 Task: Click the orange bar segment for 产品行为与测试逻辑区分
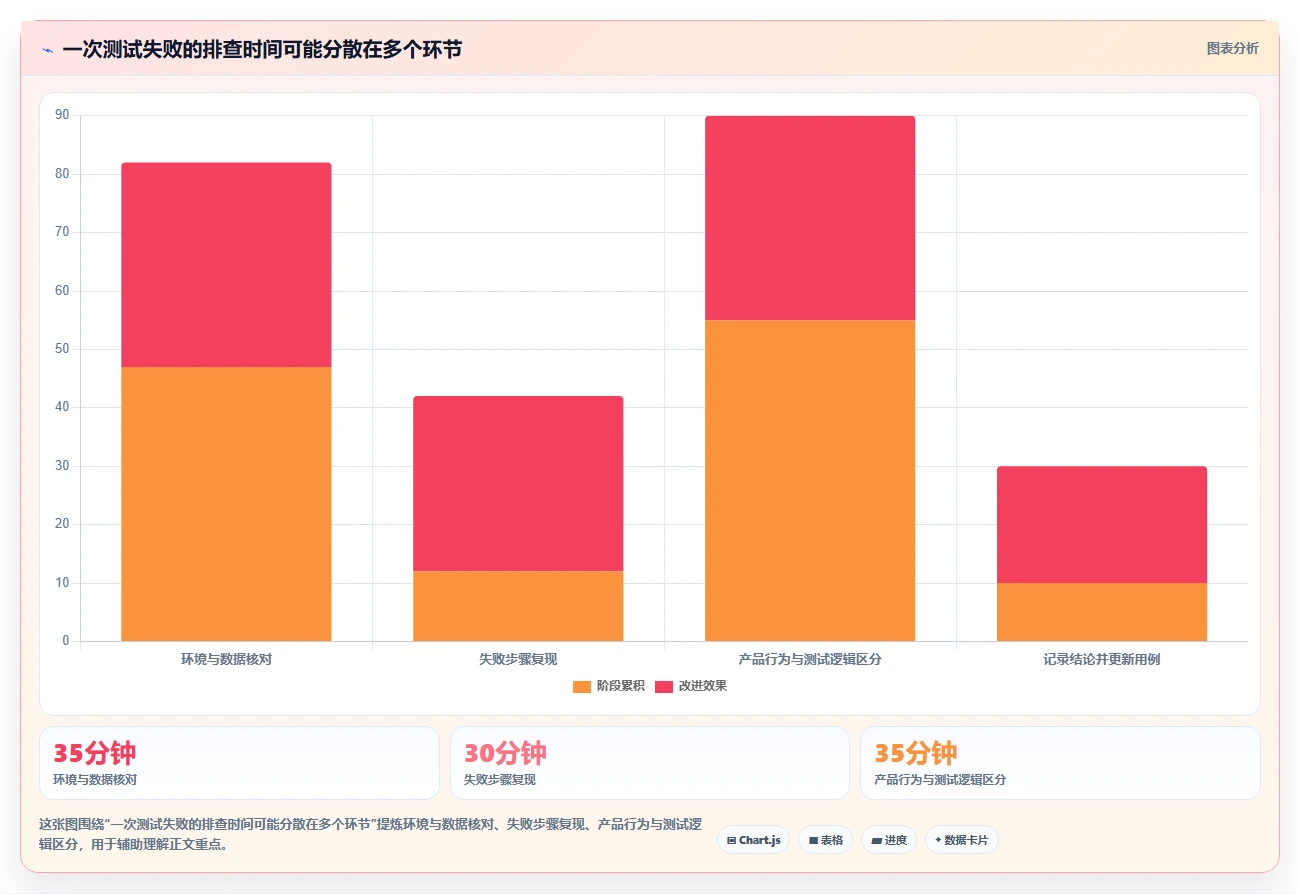tap(810, 480)
